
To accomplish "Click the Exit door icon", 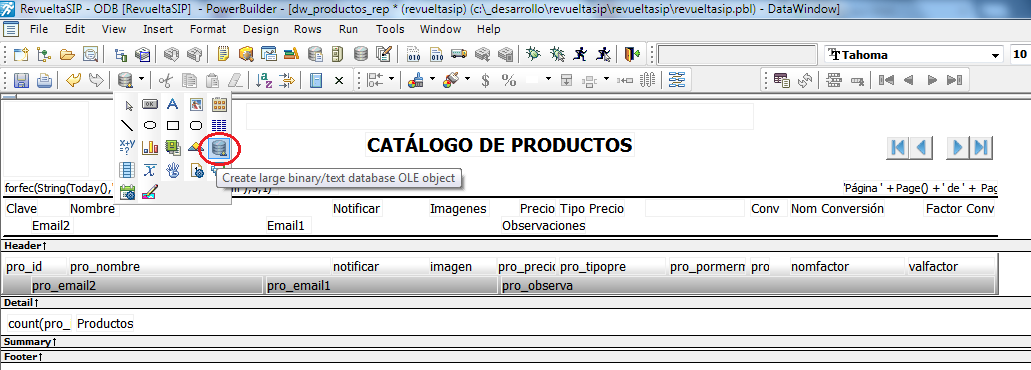I will click(633, 54).
